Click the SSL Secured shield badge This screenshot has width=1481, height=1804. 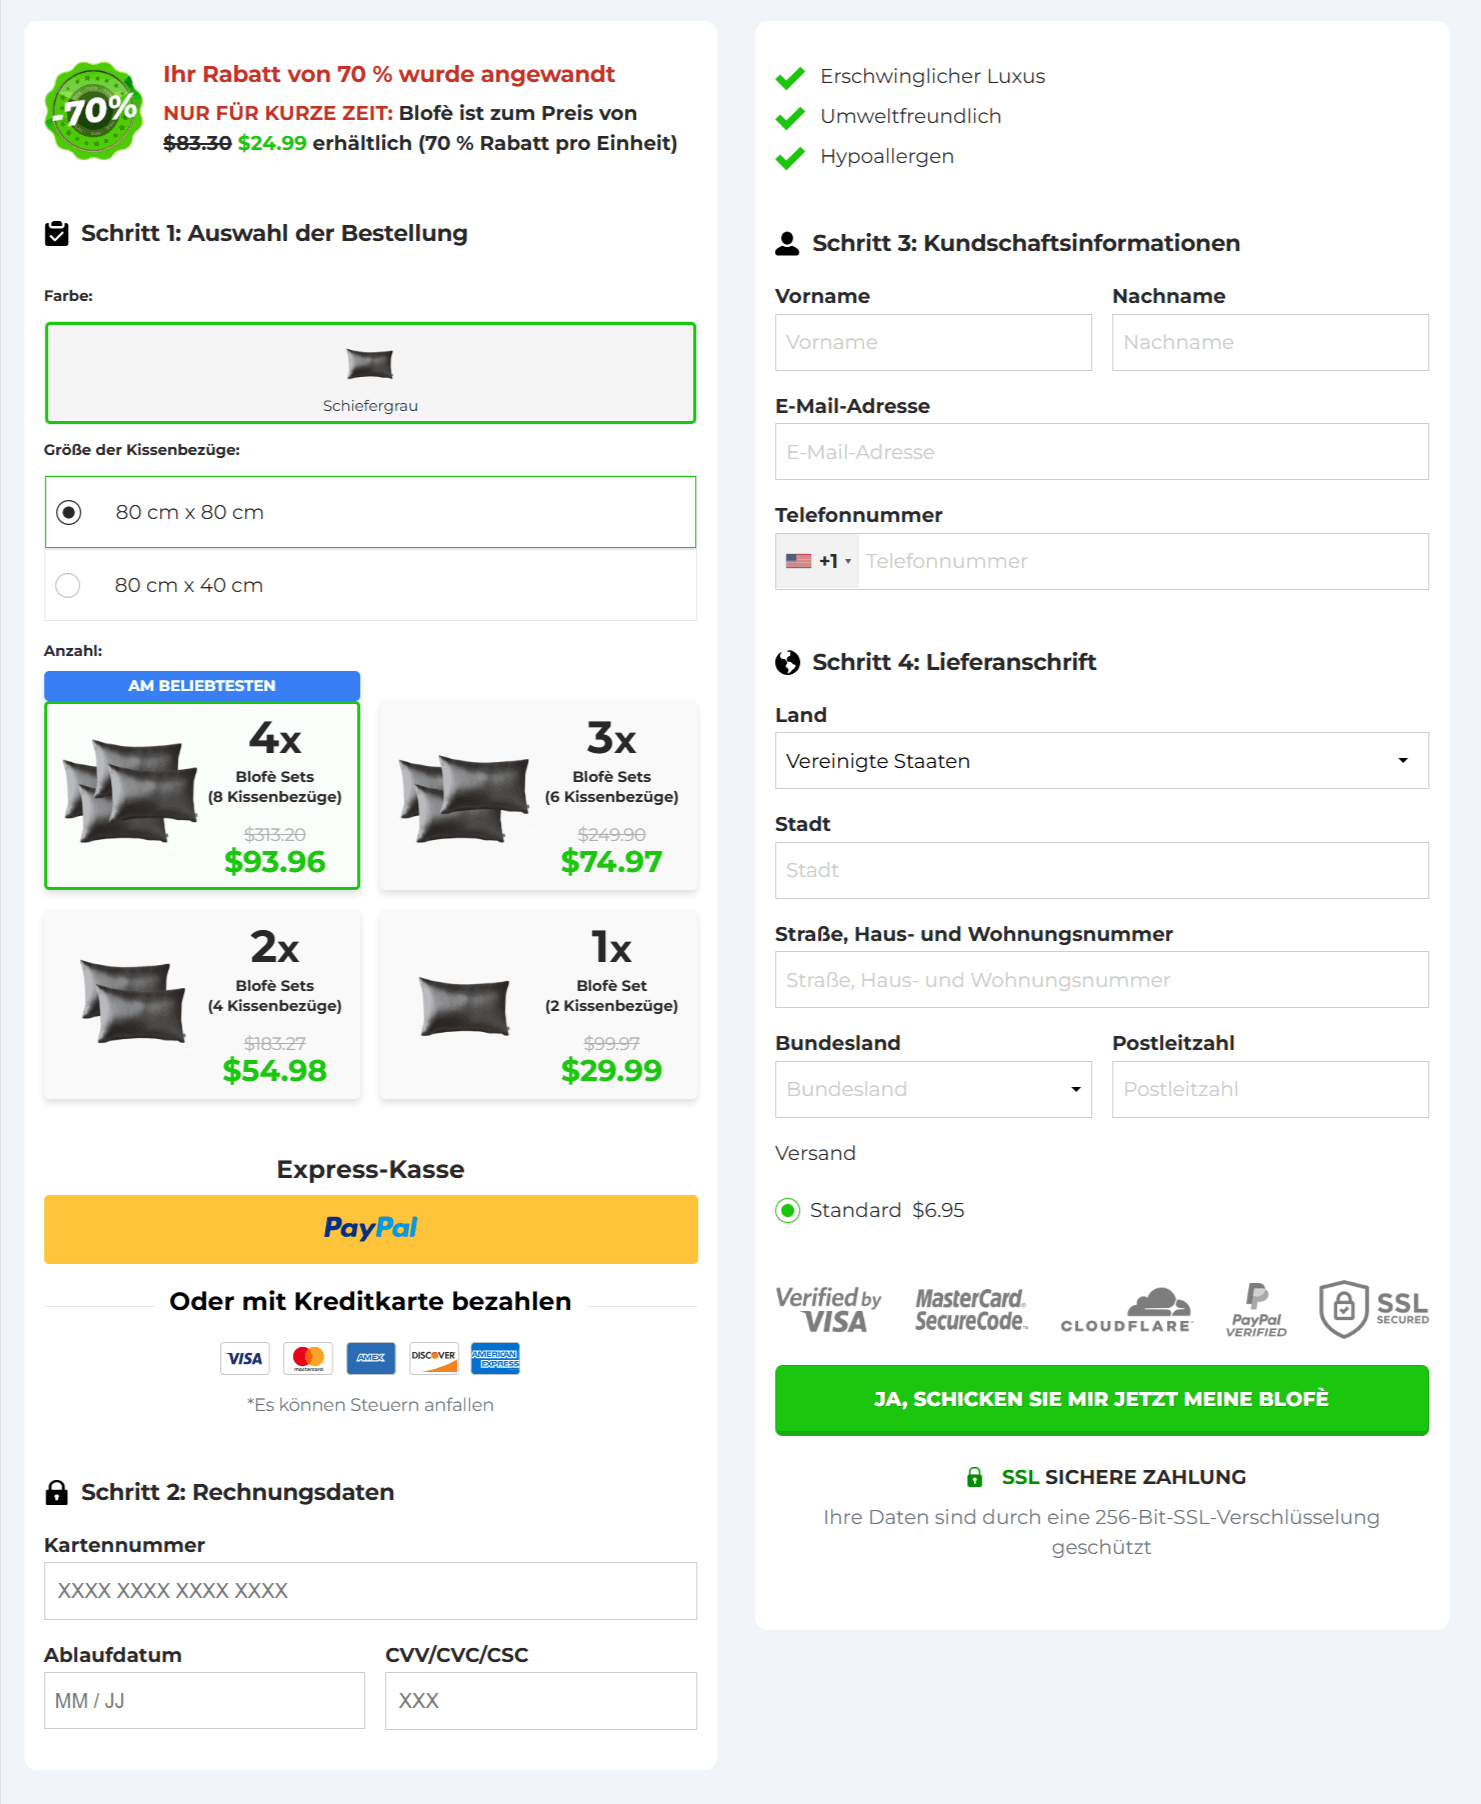click(1373, 1309)
